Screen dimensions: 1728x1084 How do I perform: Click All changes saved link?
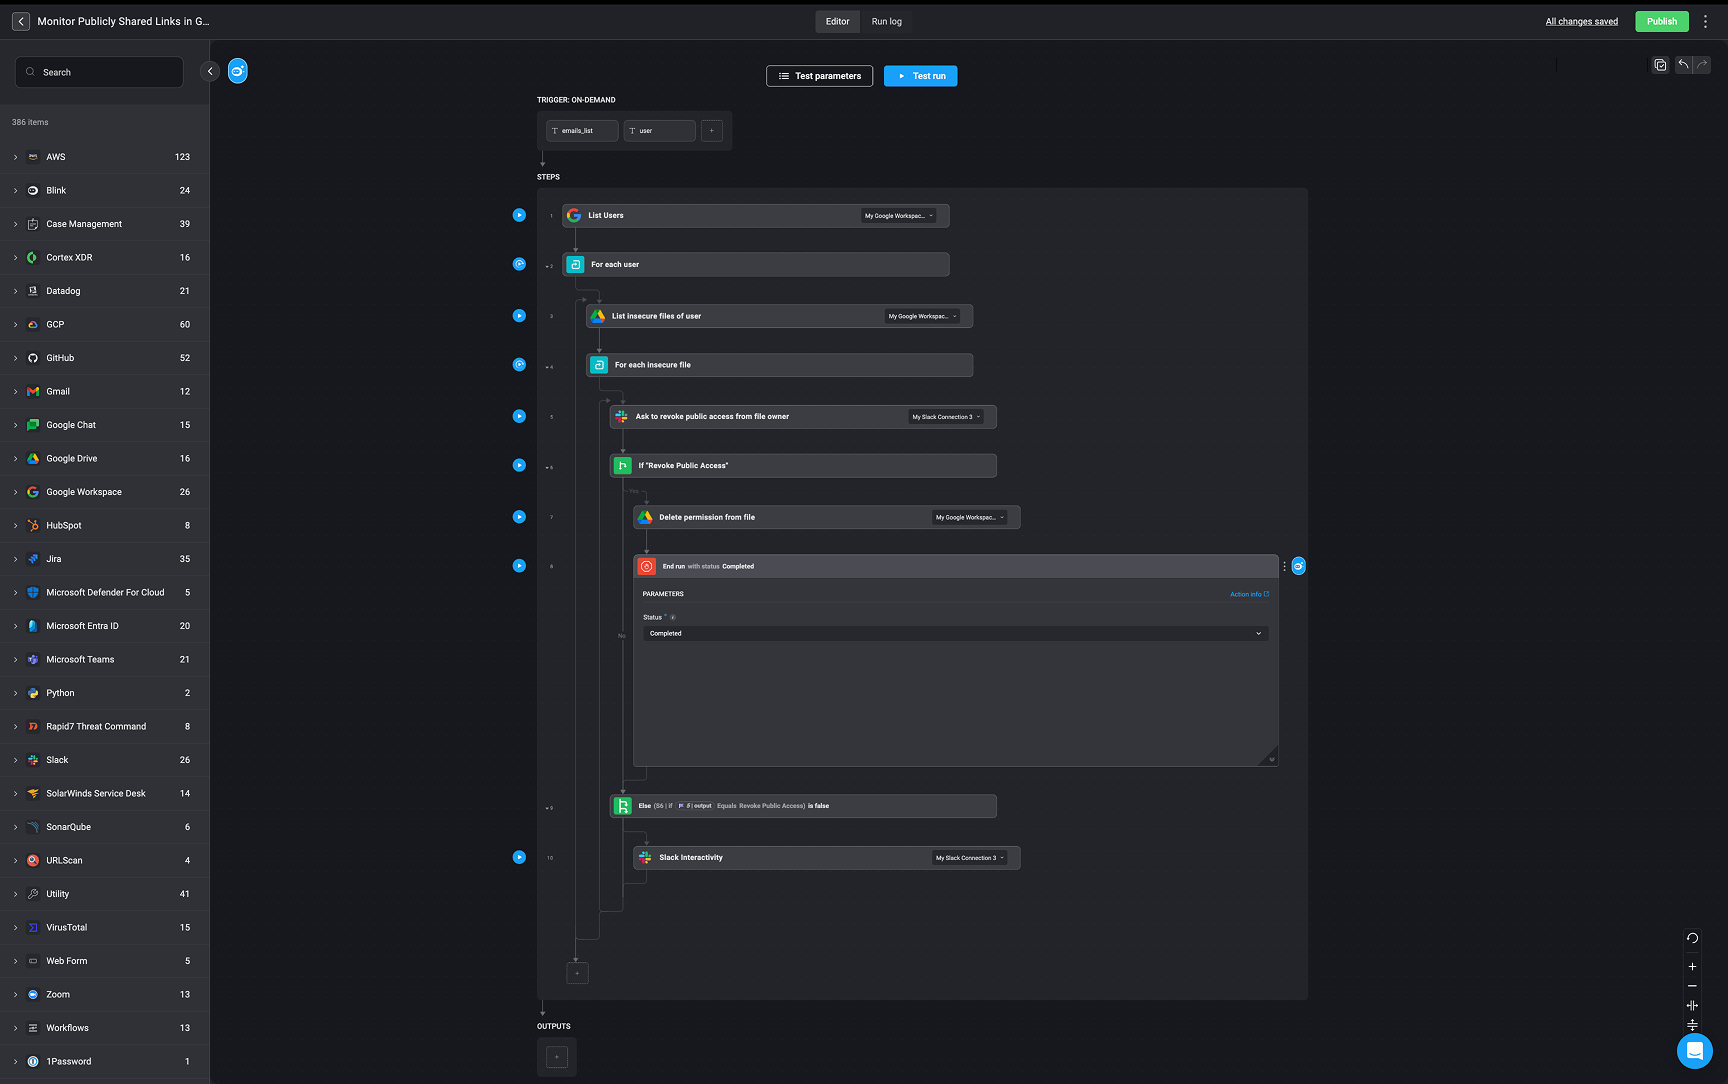(1581, 21)
